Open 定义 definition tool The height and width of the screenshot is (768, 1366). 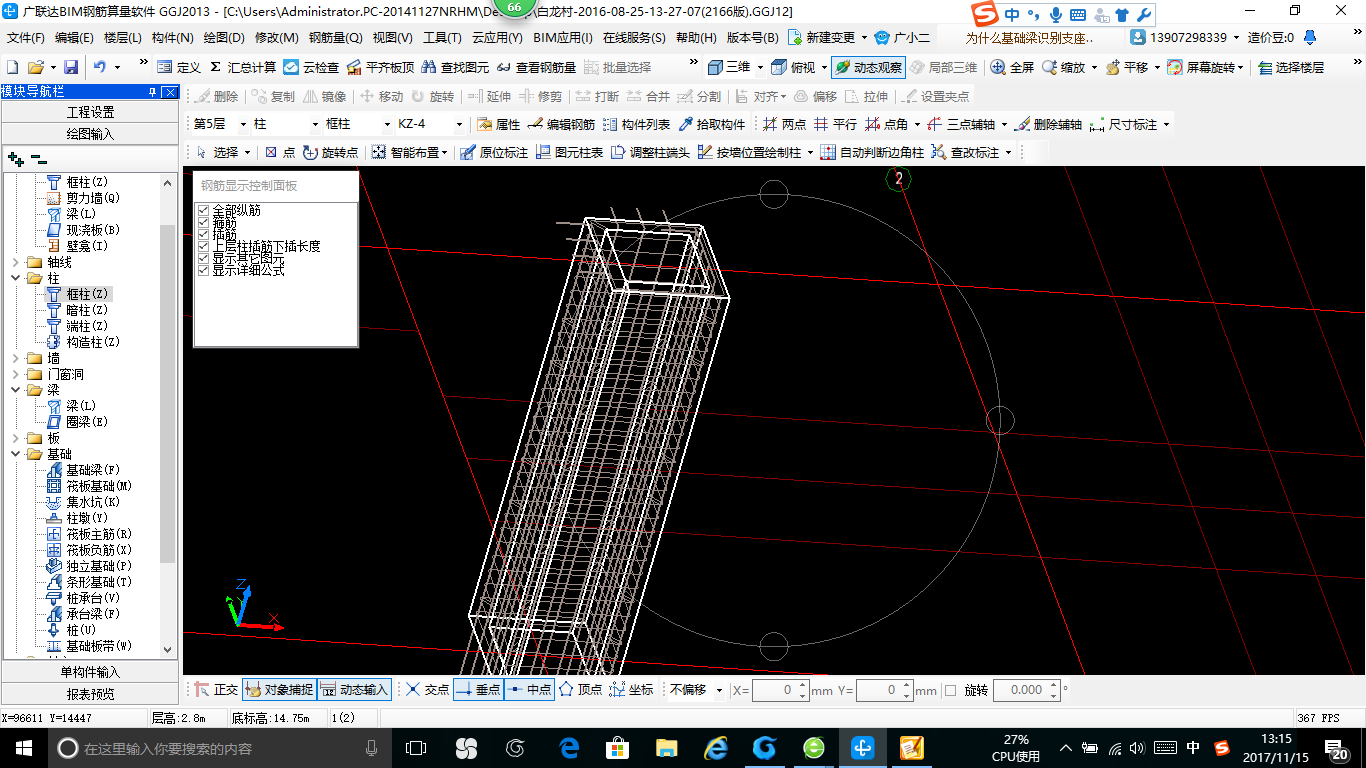pos(179,67)
